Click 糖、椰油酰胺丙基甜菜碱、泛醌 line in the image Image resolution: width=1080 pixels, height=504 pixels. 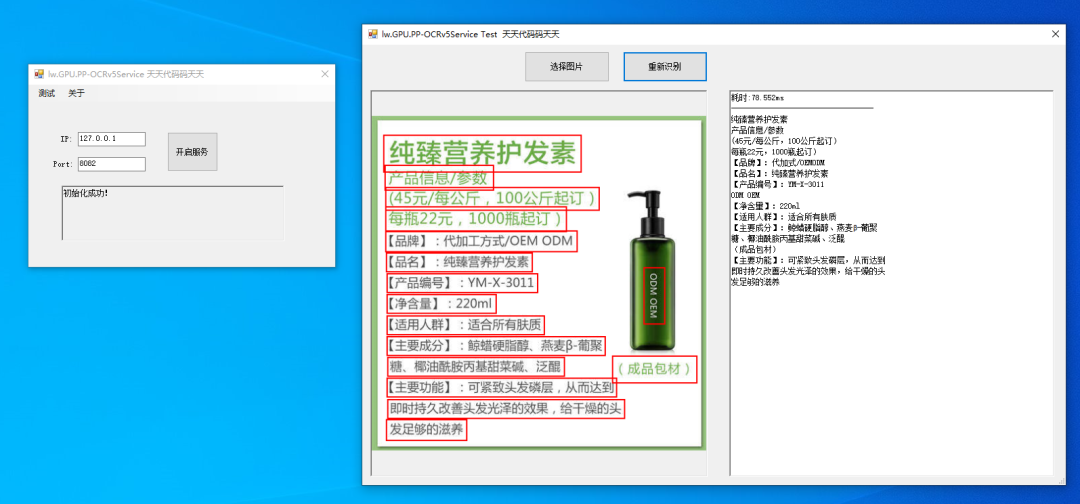tap(475, 367)
